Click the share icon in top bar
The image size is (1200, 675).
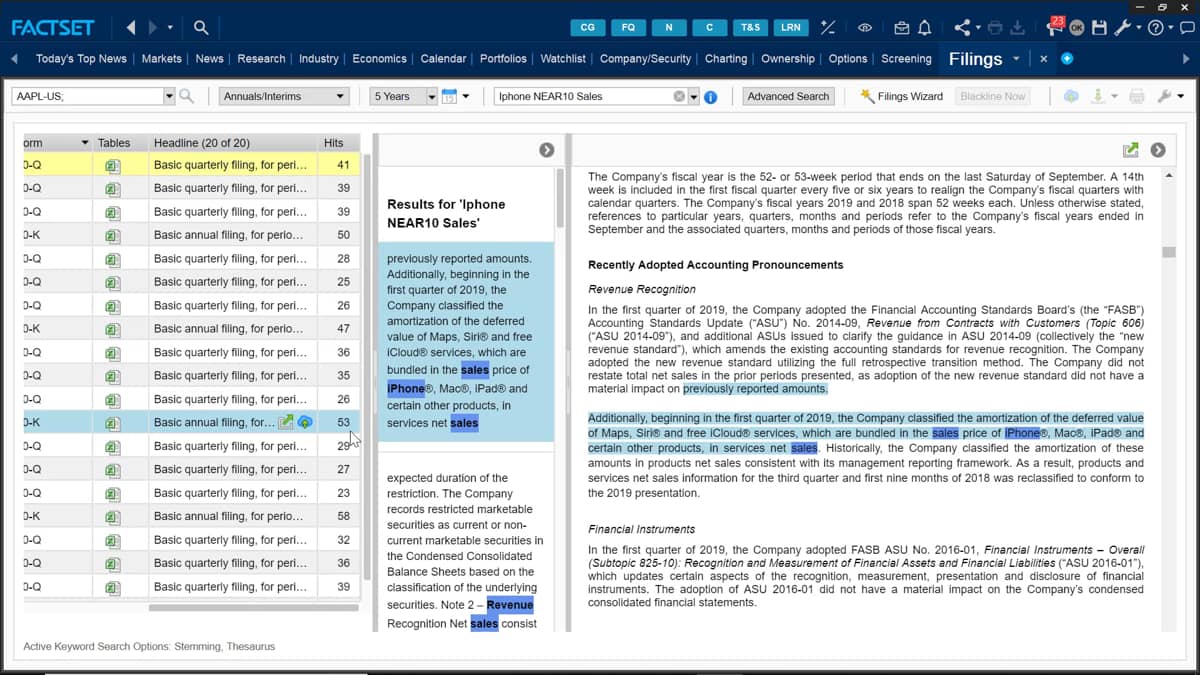click(961, 28)
